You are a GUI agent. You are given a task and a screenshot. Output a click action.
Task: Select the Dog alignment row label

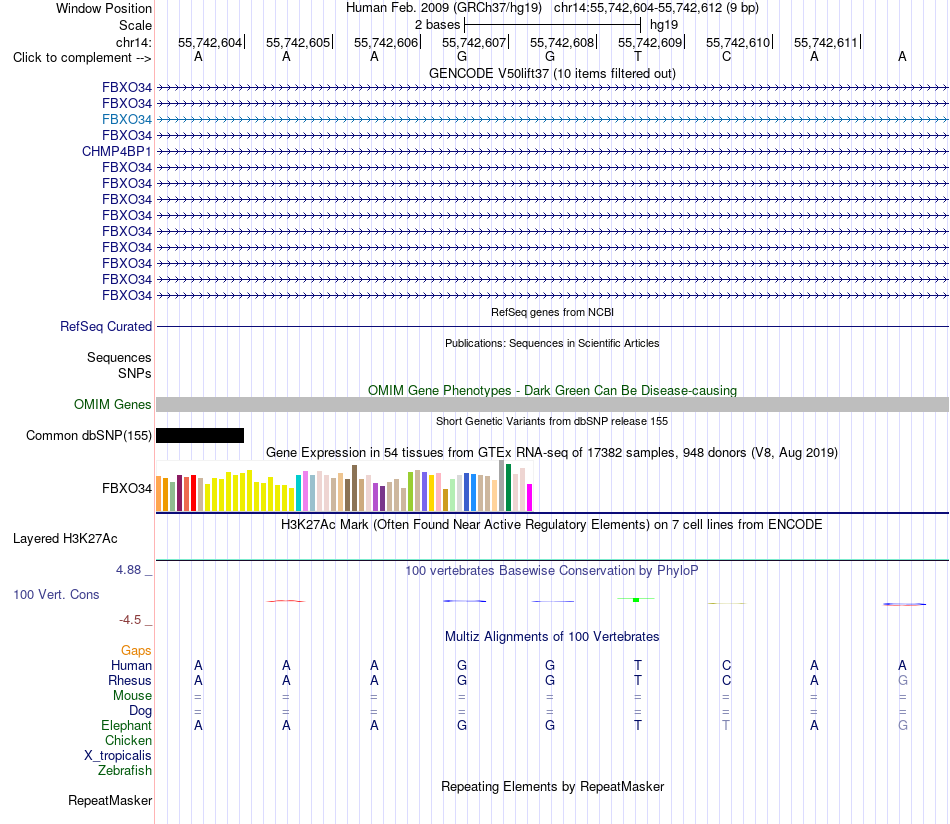pyautogui.click(x=140, y=711)
